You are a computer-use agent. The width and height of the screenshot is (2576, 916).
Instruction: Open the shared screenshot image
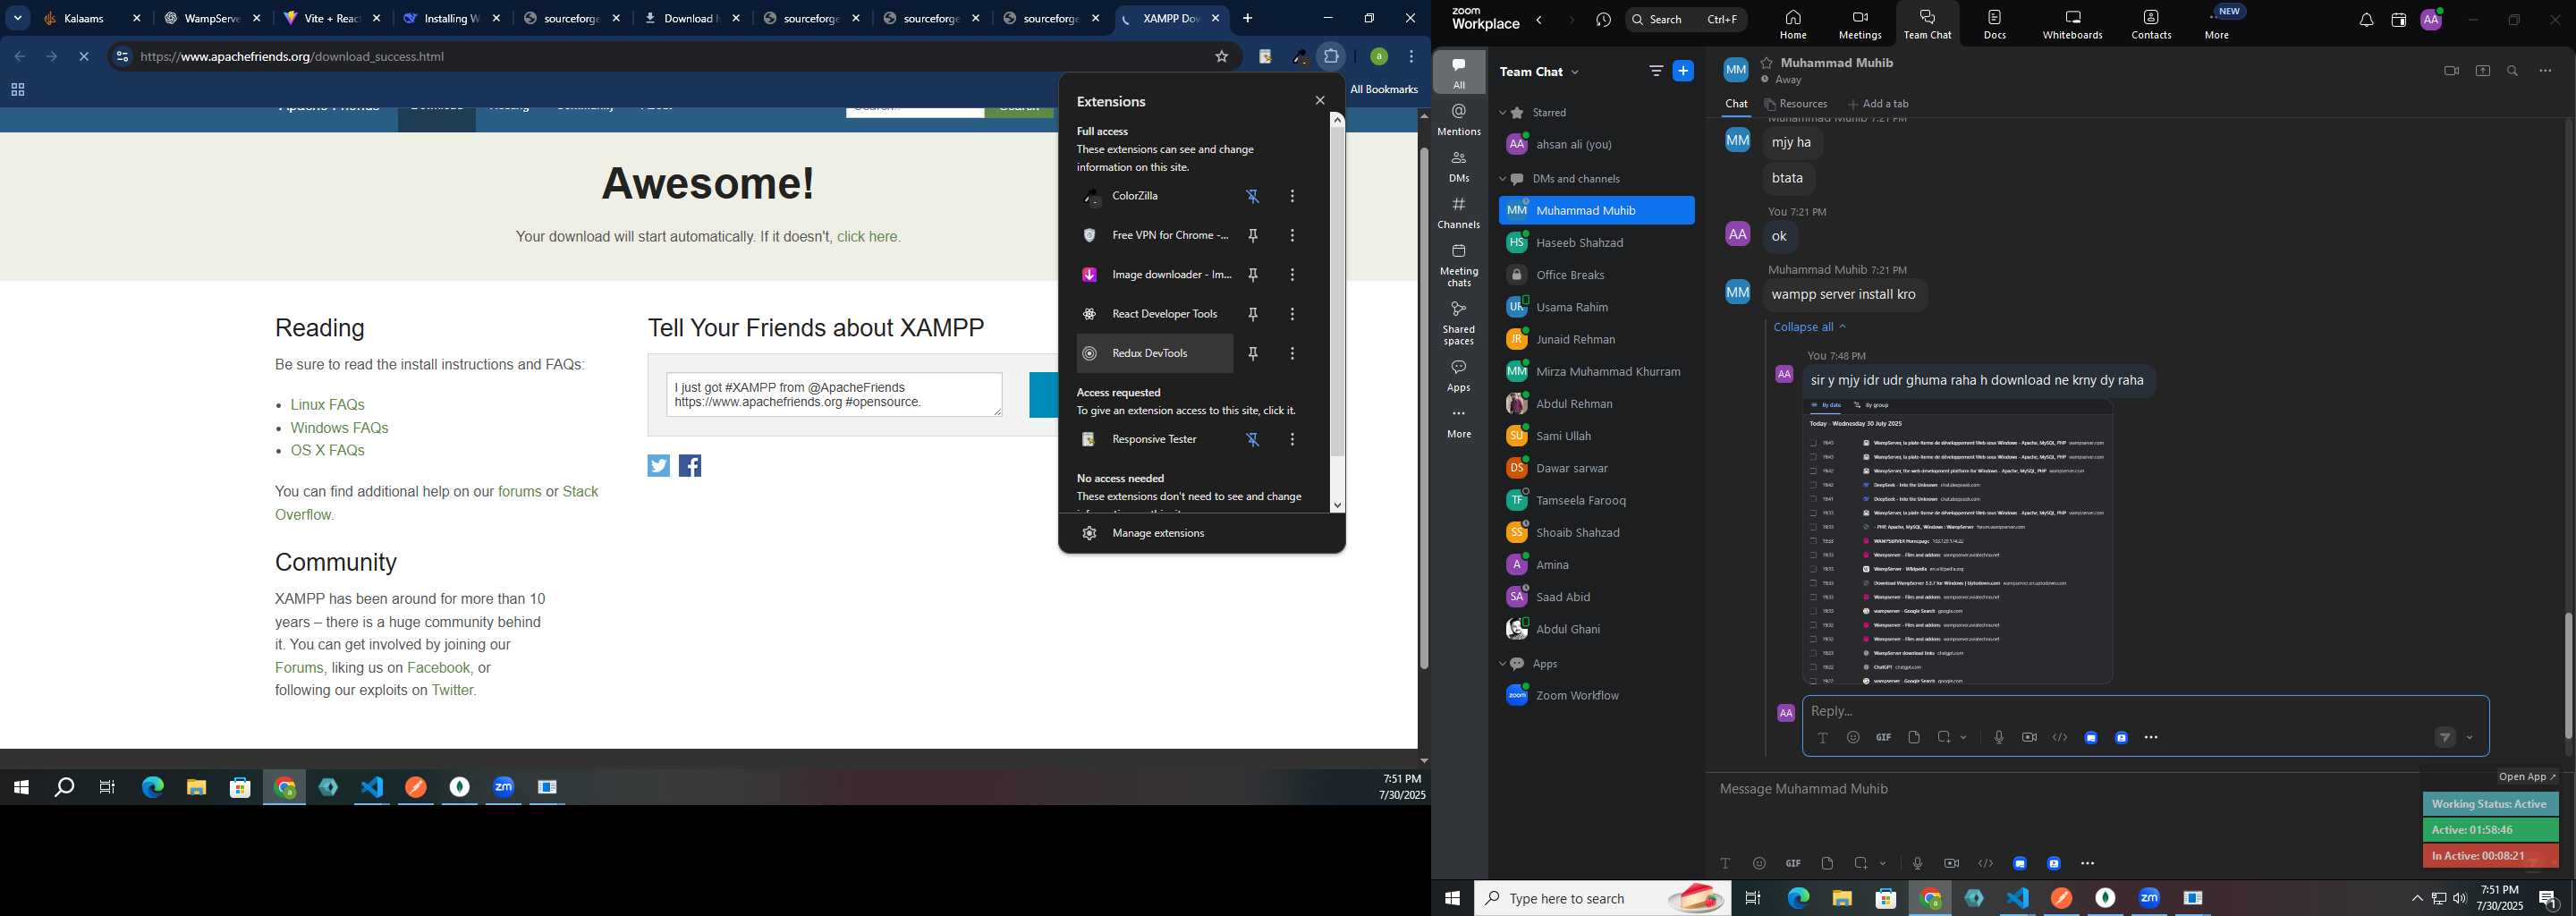click(1958, 541)
